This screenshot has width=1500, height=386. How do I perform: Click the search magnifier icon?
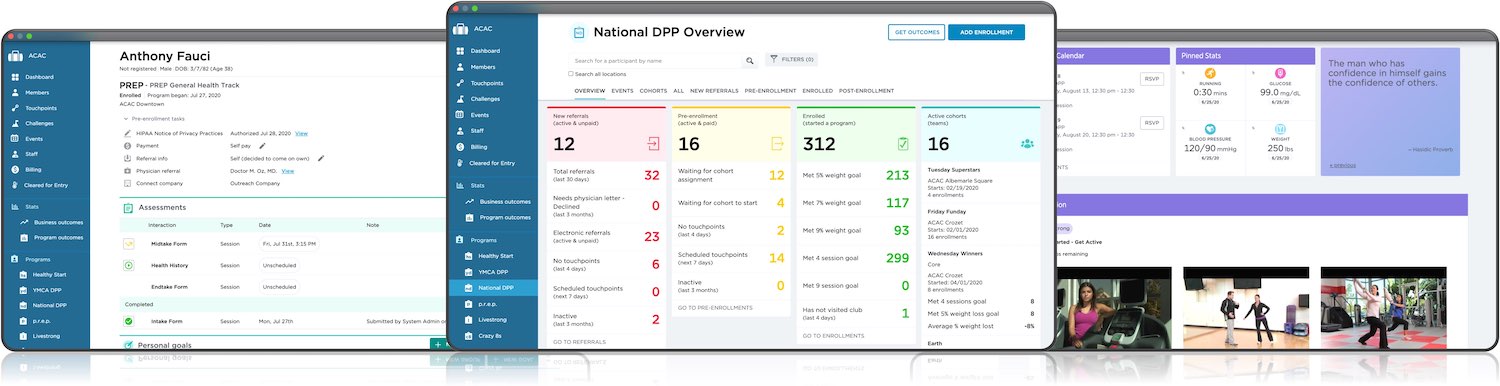[750, 61]
